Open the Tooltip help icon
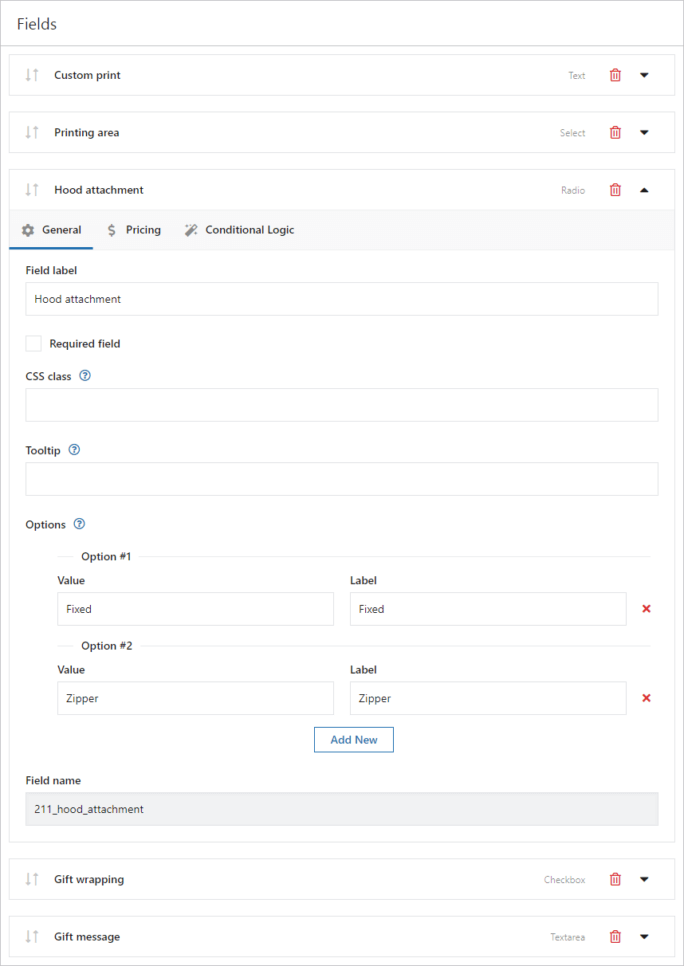Viewport: 684px width, 966px height. tap(75, 450)
